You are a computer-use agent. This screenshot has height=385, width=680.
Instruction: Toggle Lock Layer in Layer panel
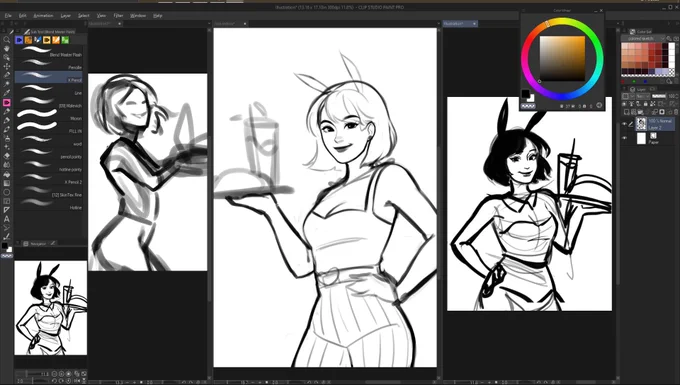pyautogui.click(x=645, y=104)
